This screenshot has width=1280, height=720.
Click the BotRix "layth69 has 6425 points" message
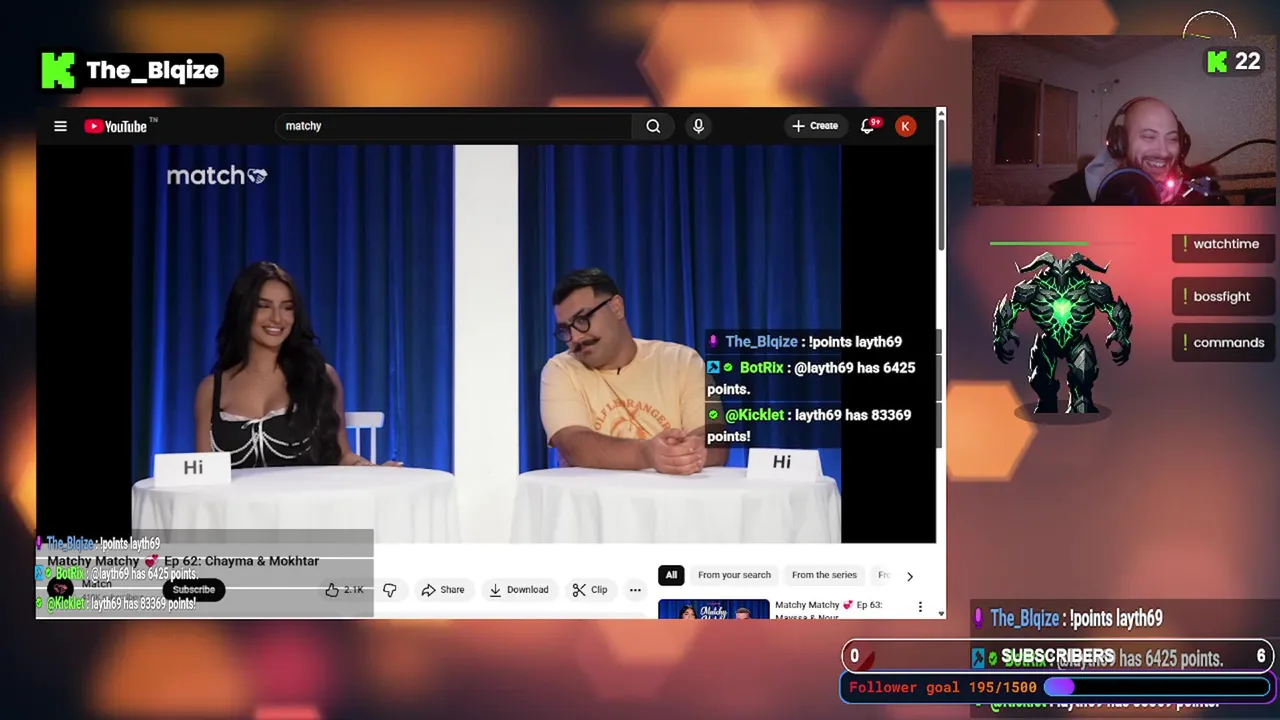point(811,378)
